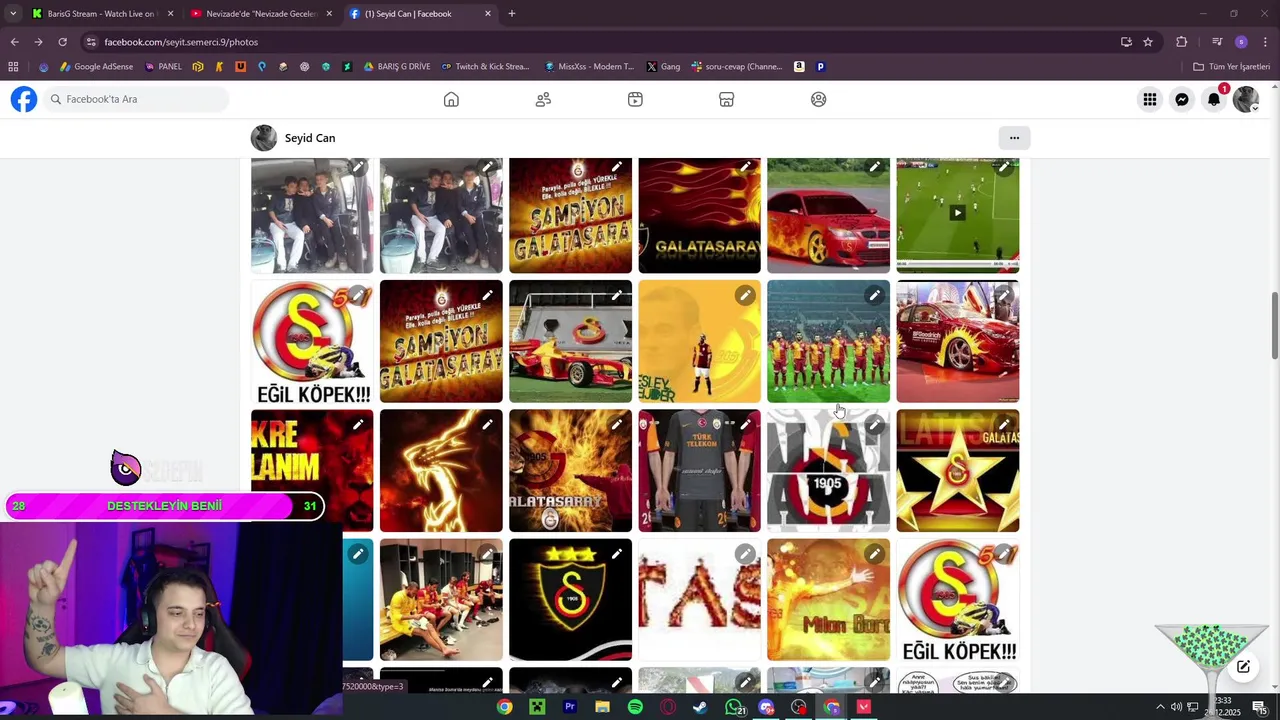Open the Twitch & Kick Strea... bookmark
Viewport: 1280px width, 720px height.
coord(485,67)
